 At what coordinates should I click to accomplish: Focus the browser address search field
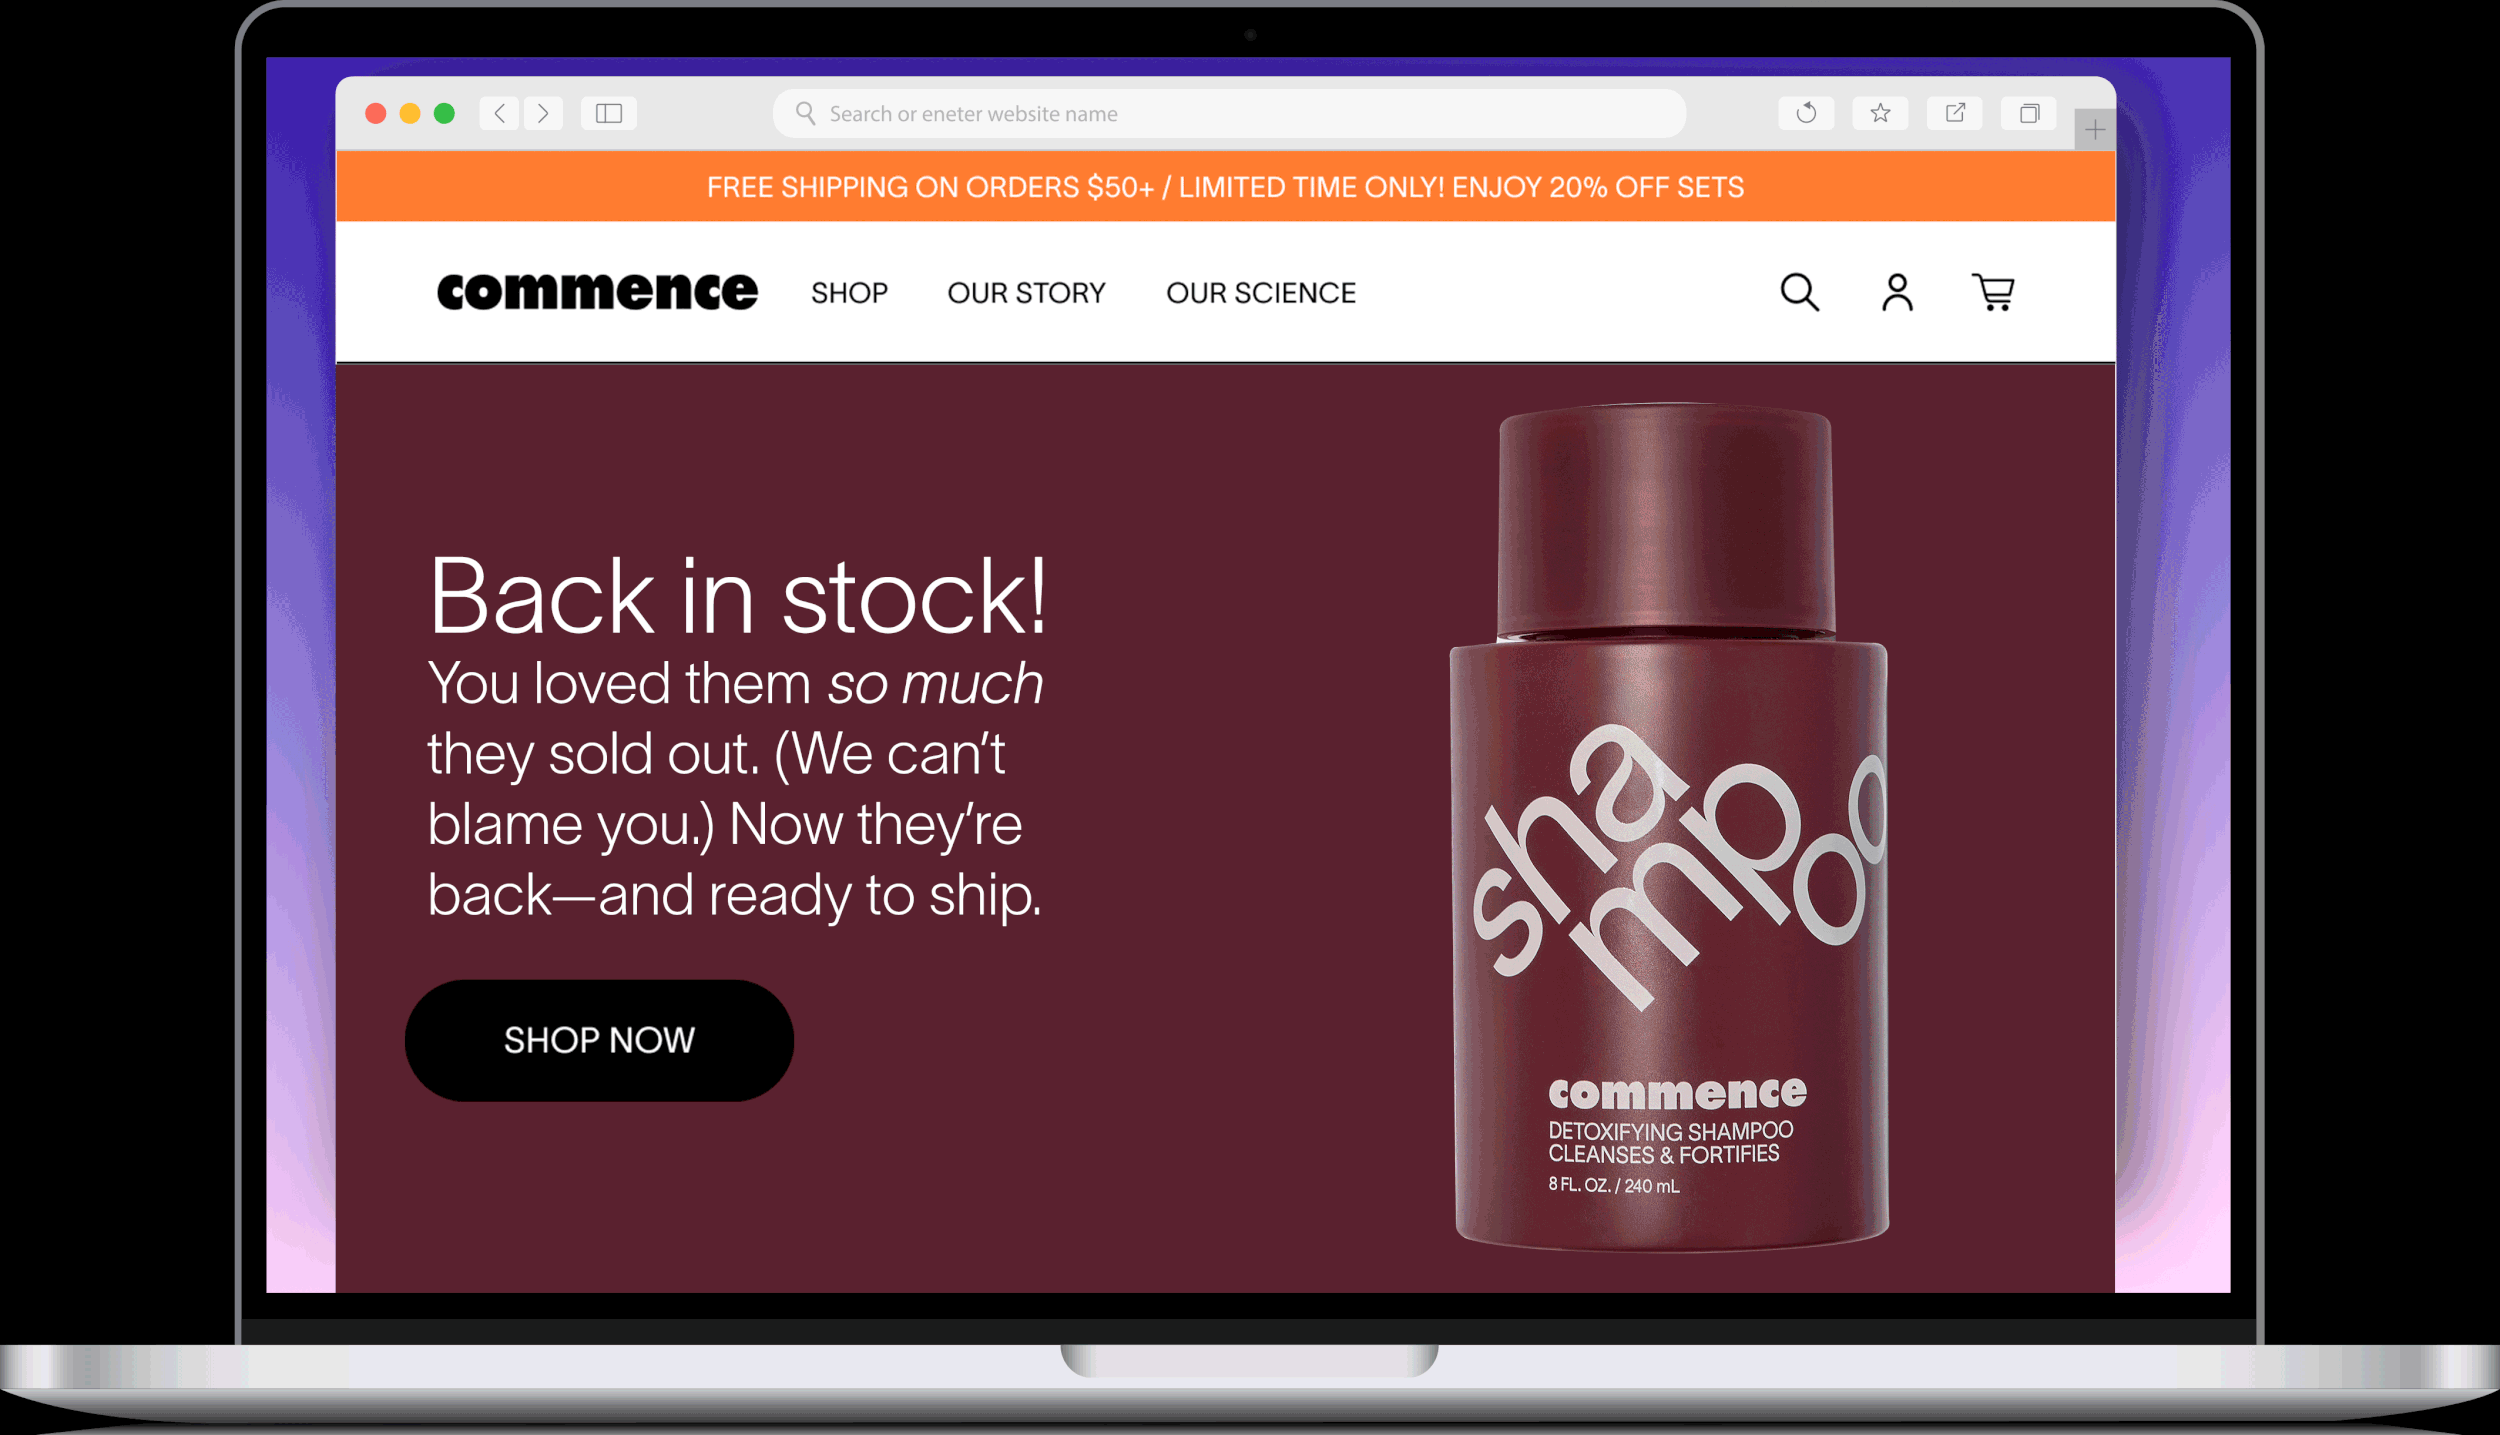1229,113
